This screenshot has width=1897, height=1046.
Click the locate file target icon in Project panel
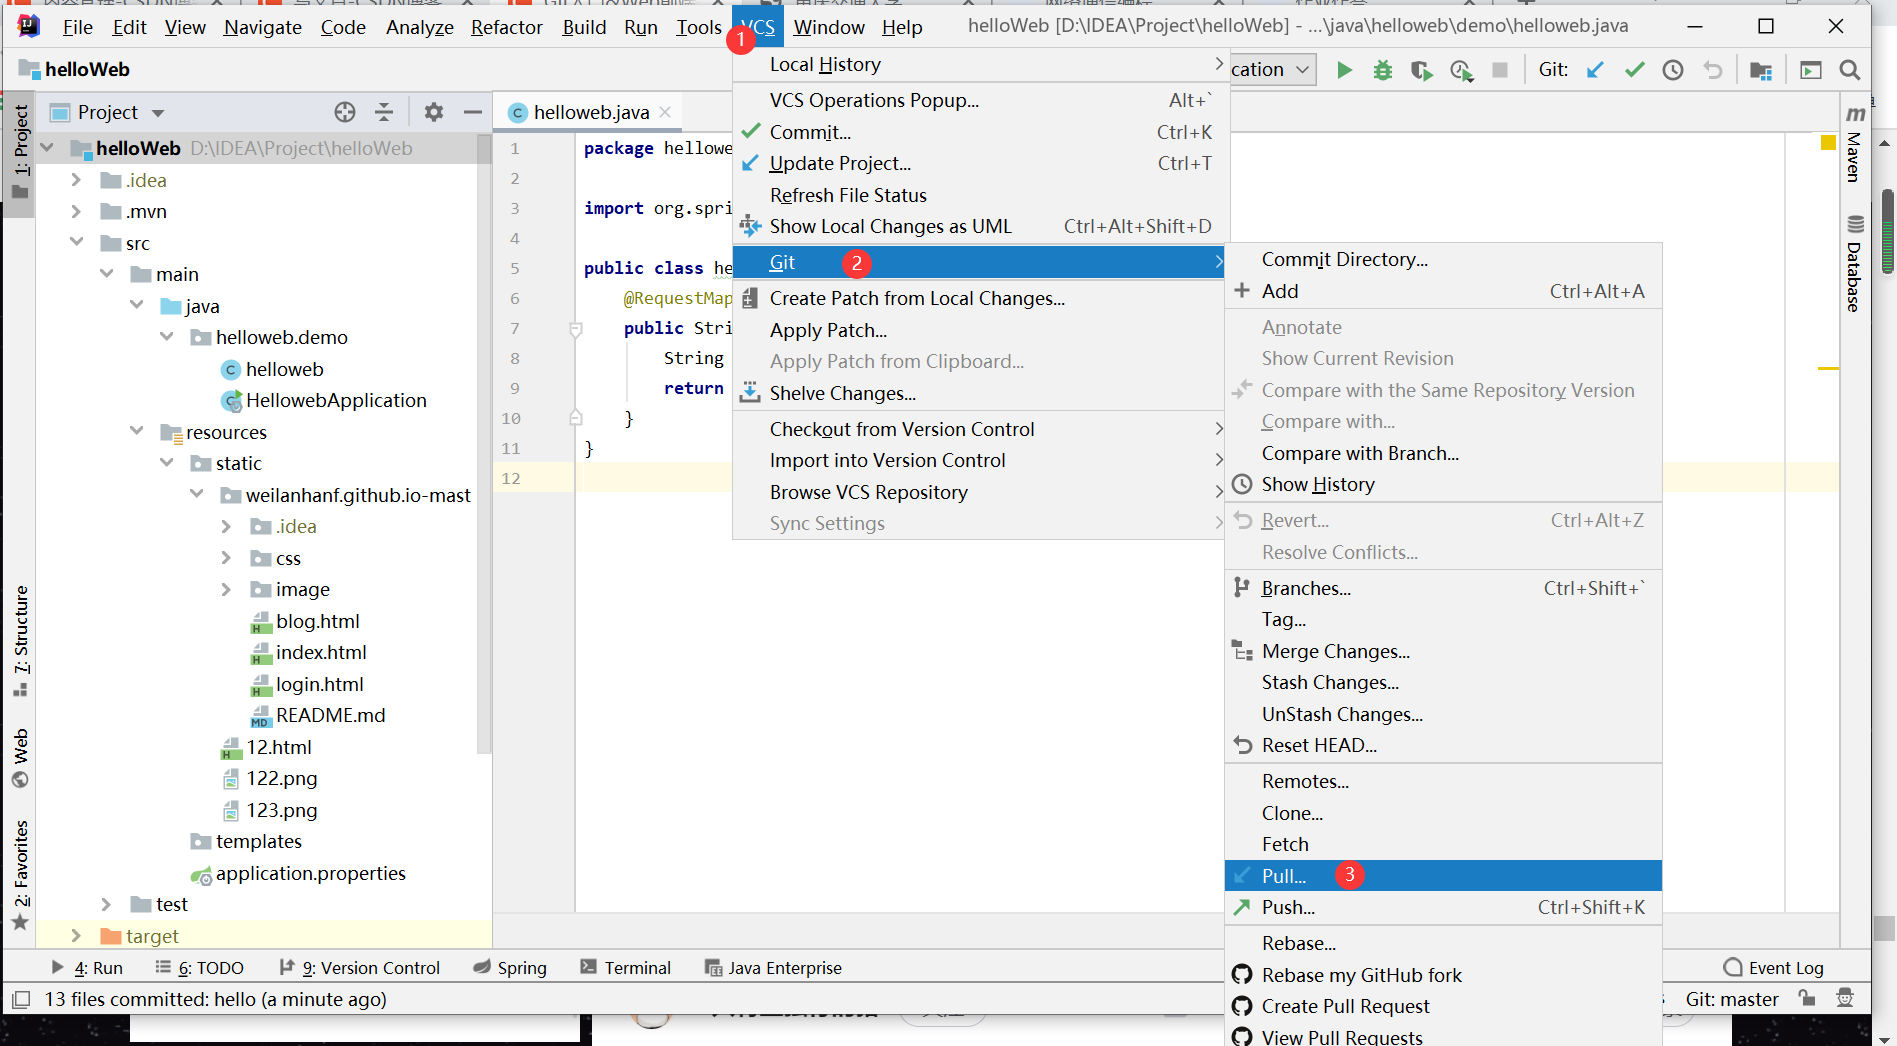pyautogui.click(x=345, y=112)
